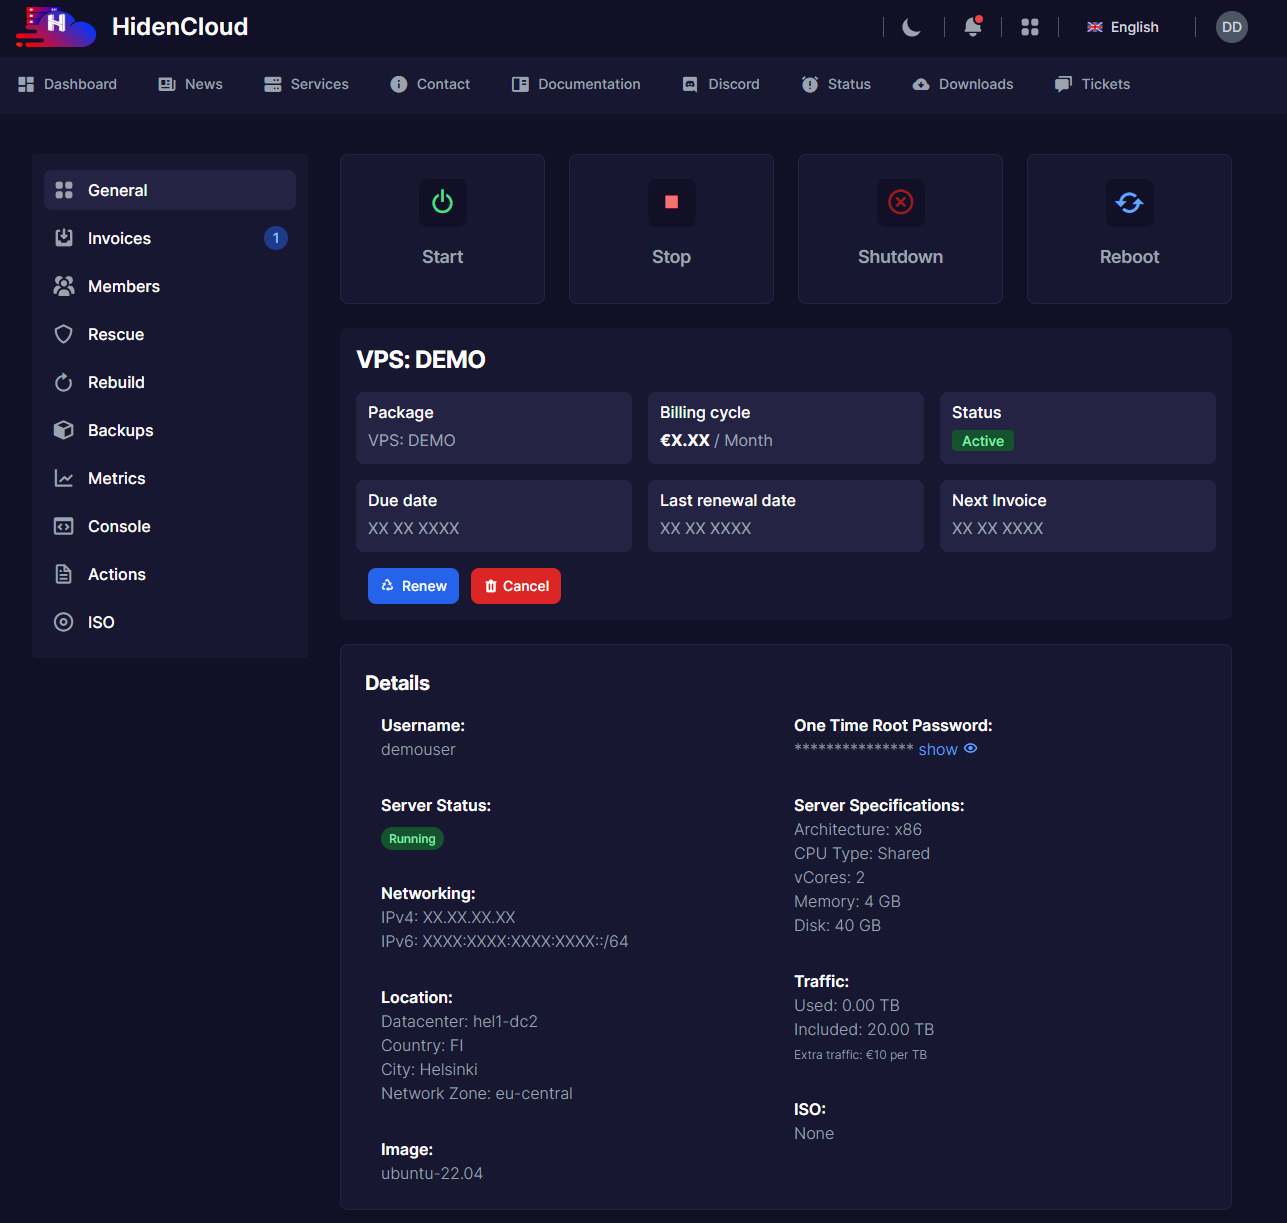Screen dimensions: 1287x1223
Task: Open the Console sidebar item
Action: click(119, 526)
